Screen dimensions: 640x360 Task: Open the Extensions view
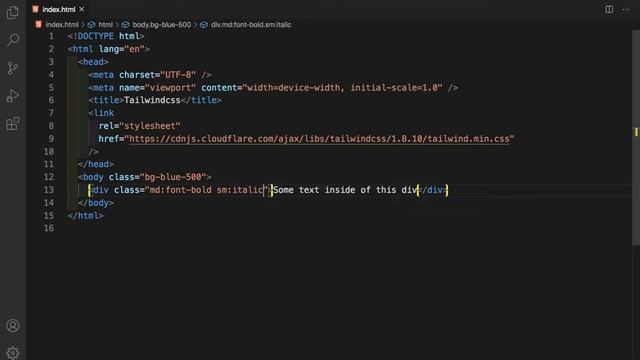click(13, 123)
